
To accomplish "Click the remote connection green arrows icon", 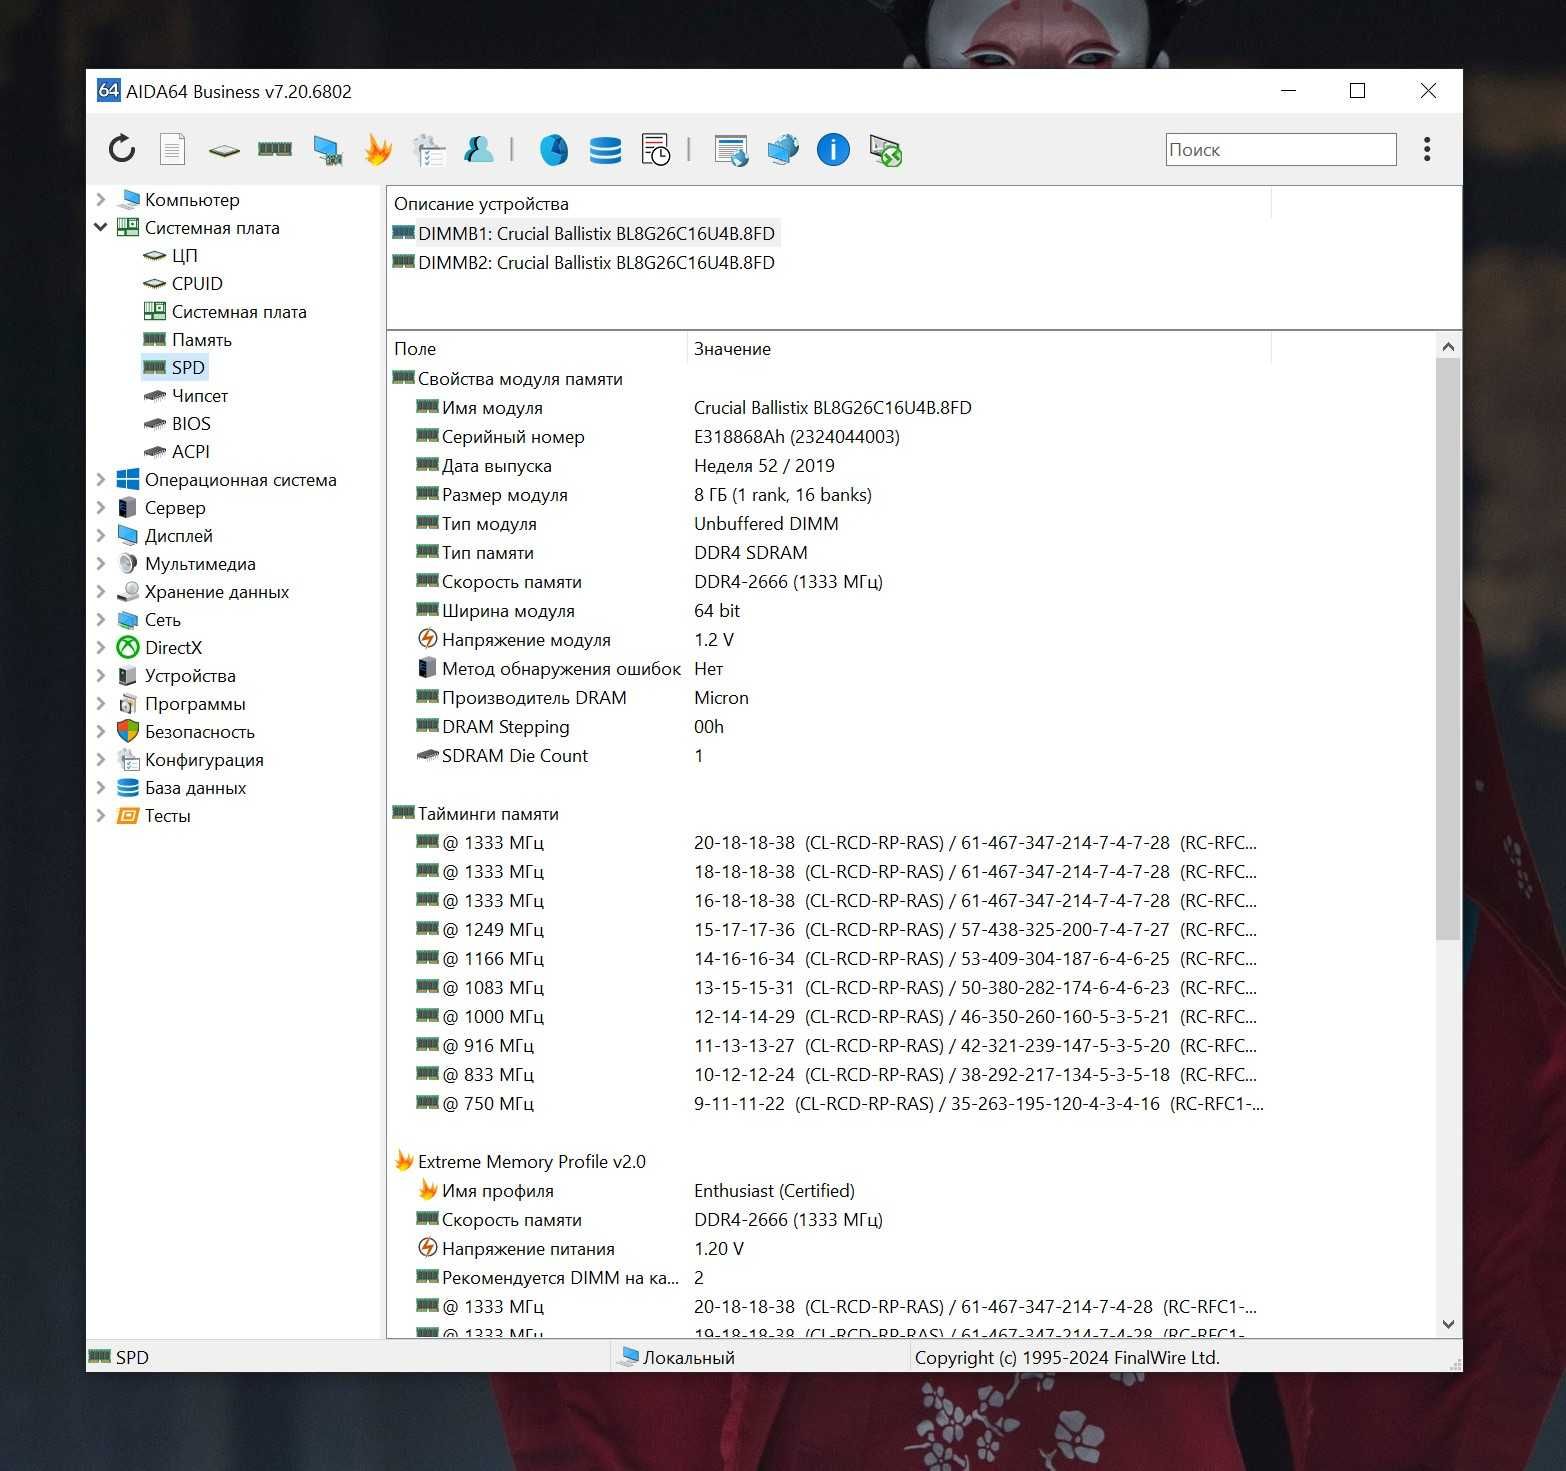I will pos(885,150).
